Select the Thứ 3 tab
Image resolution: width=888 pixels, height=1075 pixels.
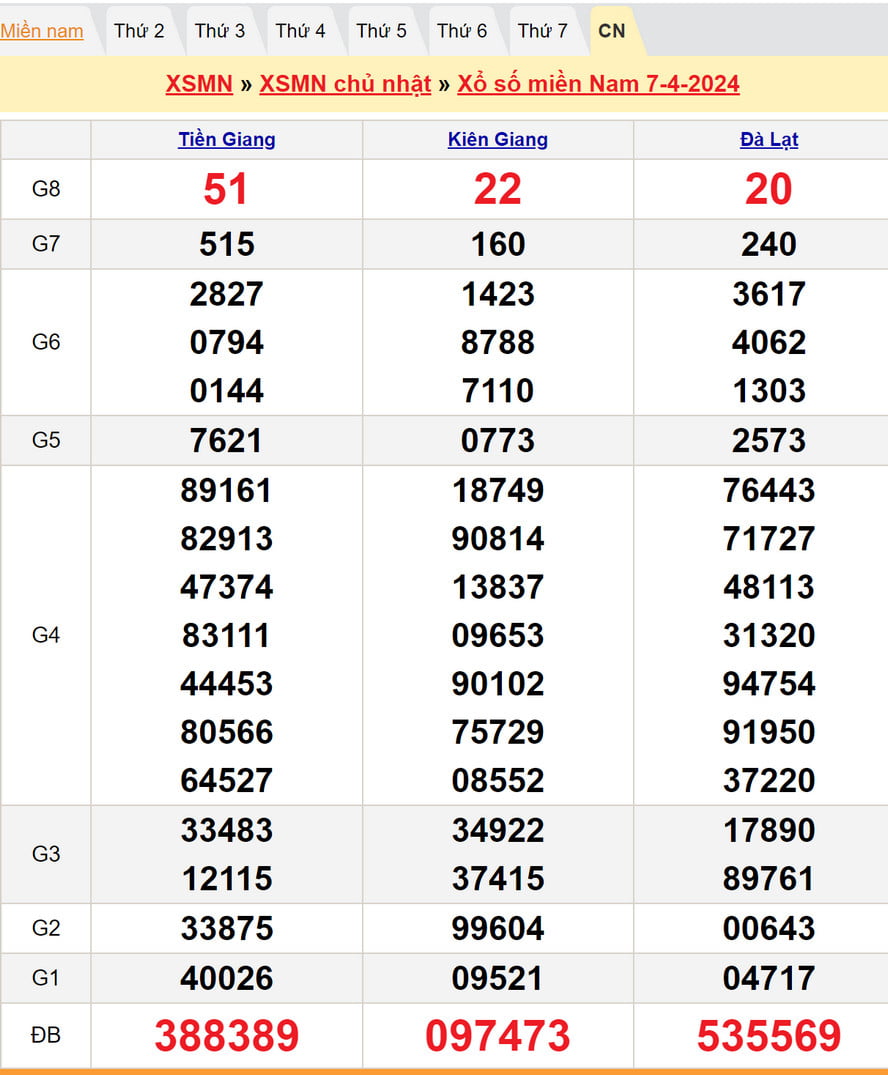(220, 31)
